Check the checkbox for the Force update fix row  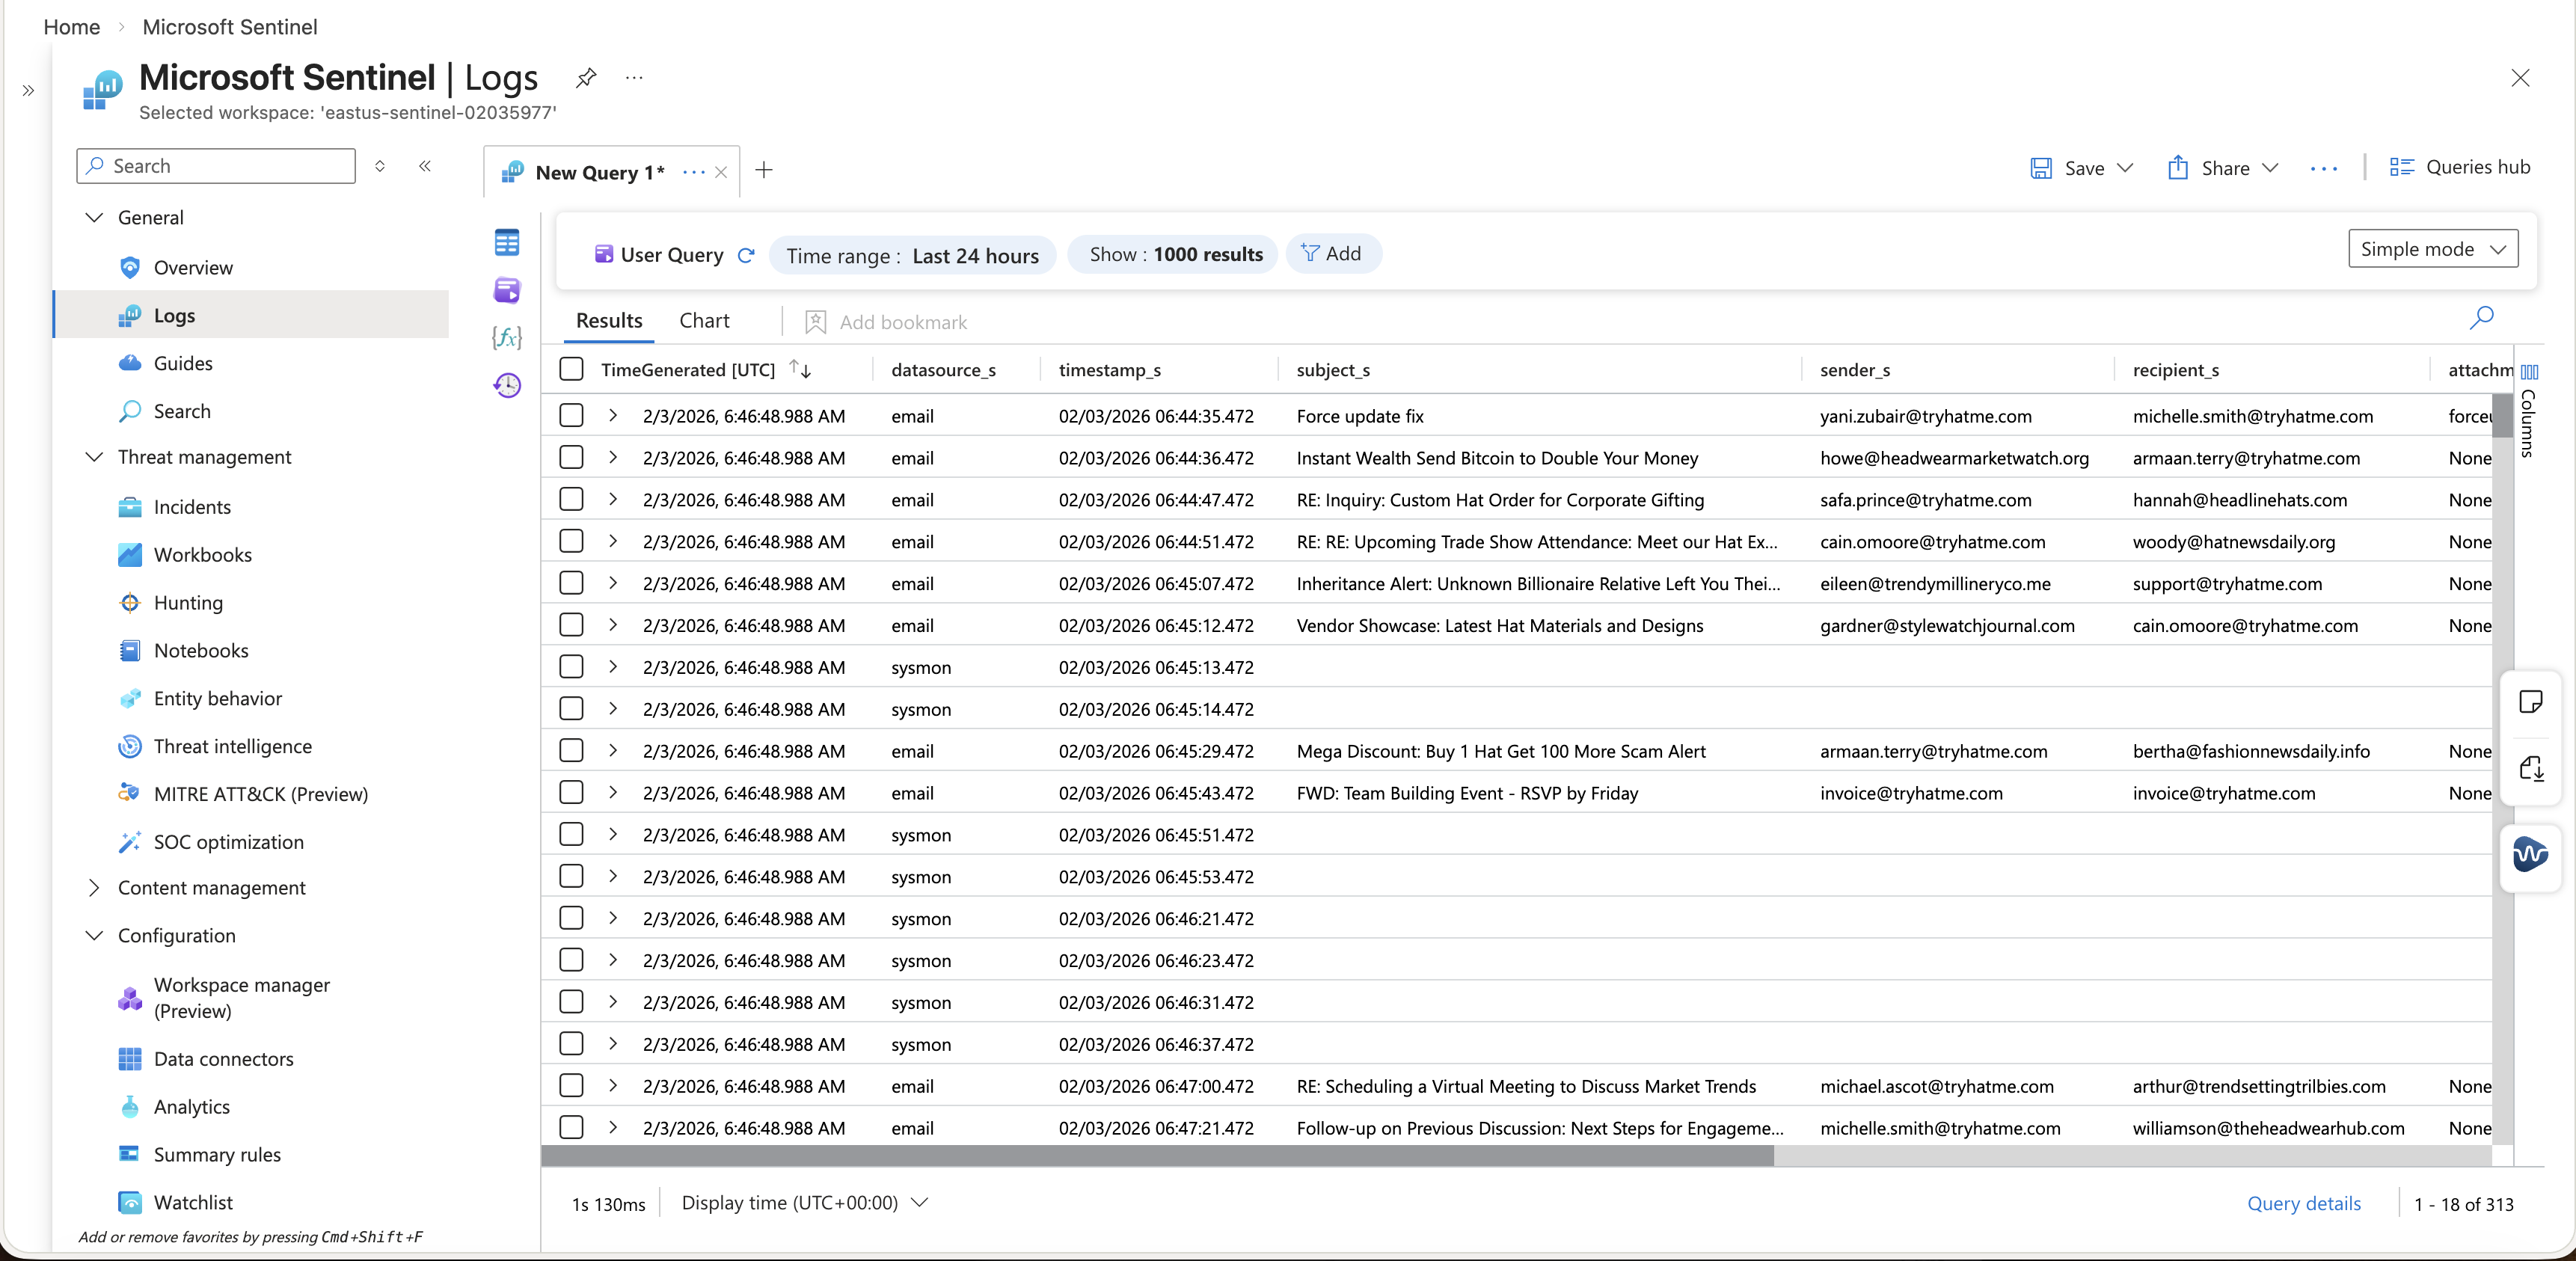pyautogui.click(x=571, y=416)
